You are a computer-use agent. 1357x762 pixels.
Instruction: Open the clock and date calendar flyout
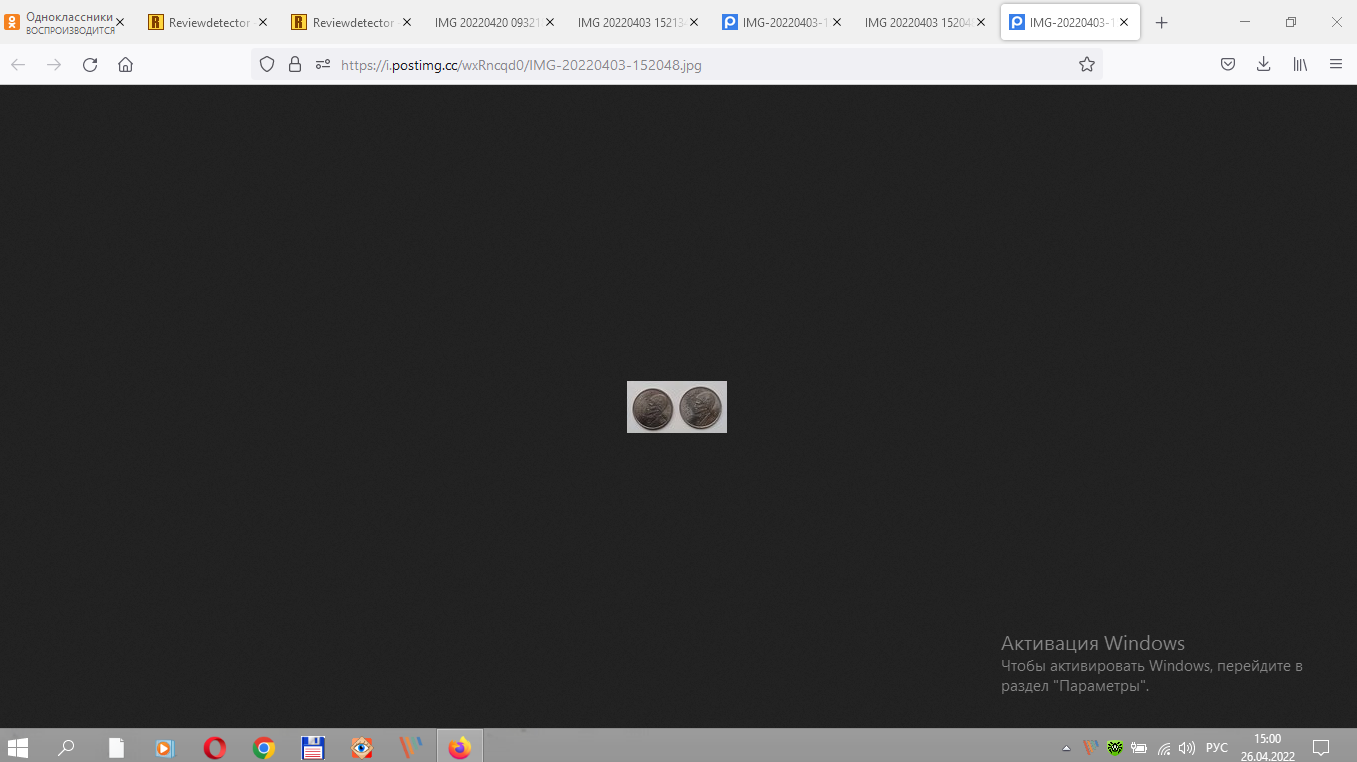(1267, 747)
